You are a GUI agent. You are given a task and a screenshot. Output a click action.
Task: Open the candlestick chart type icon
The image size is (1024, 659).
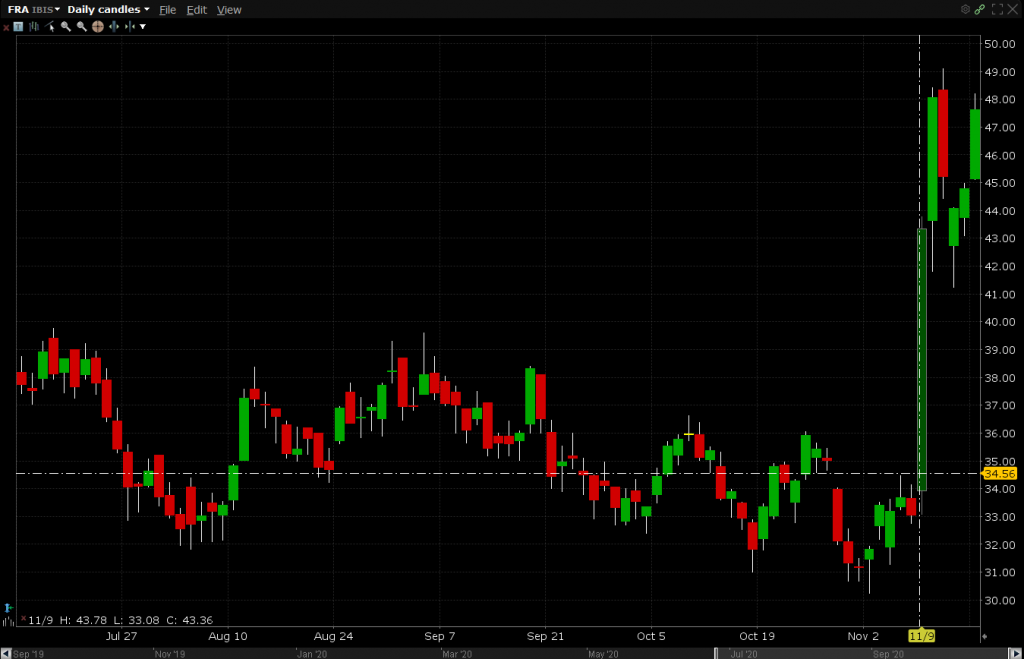click(x=34, y=26)
